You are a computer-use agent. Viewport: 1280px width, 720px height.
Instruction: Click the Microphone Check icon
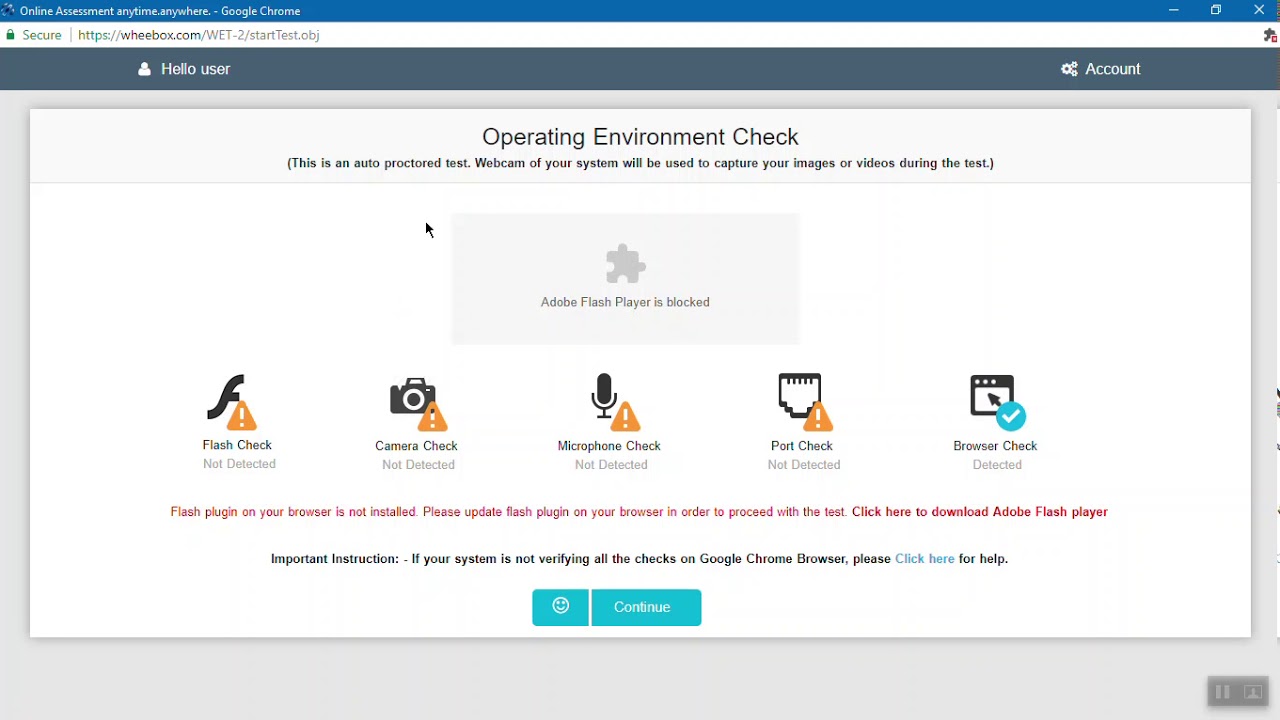tap(614, 402)
